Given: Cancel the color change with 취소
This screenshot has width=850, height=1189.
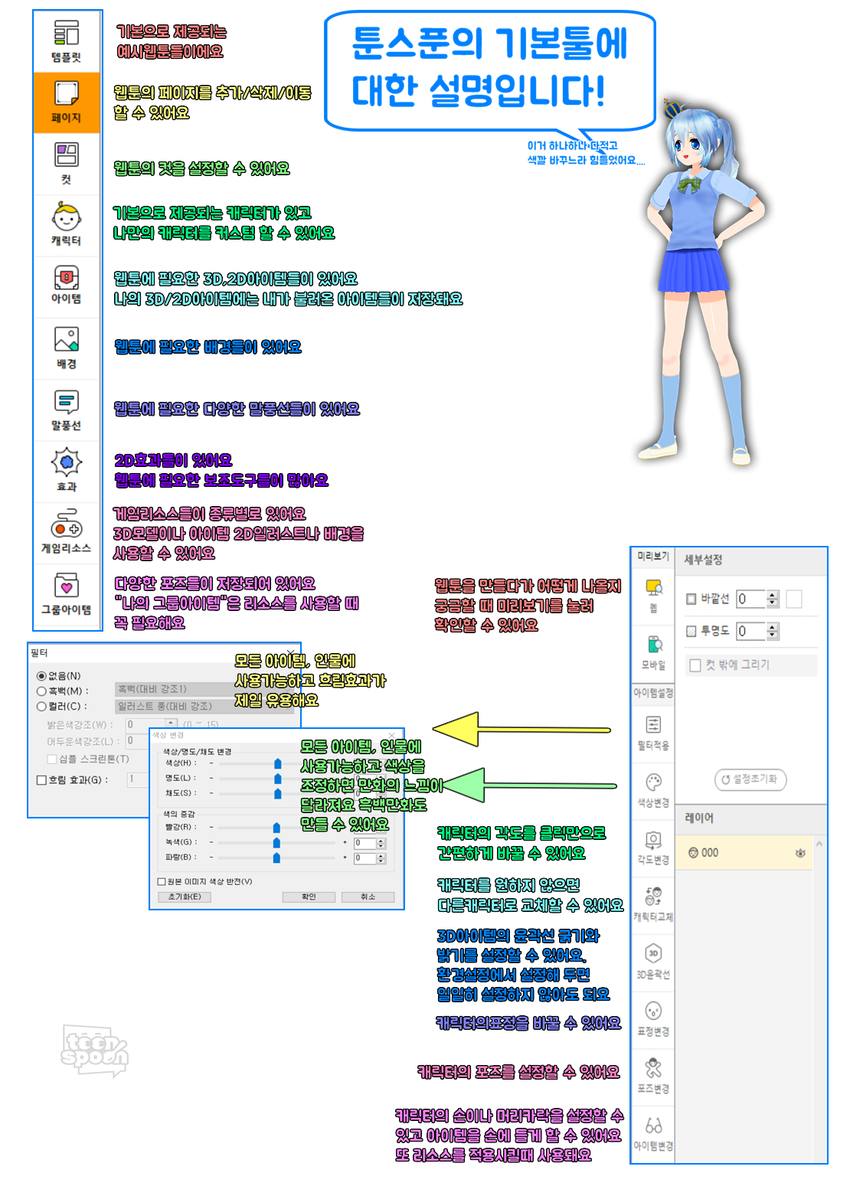Looking at the screenshot, I should pyautogui.click(x=368, y=897).
